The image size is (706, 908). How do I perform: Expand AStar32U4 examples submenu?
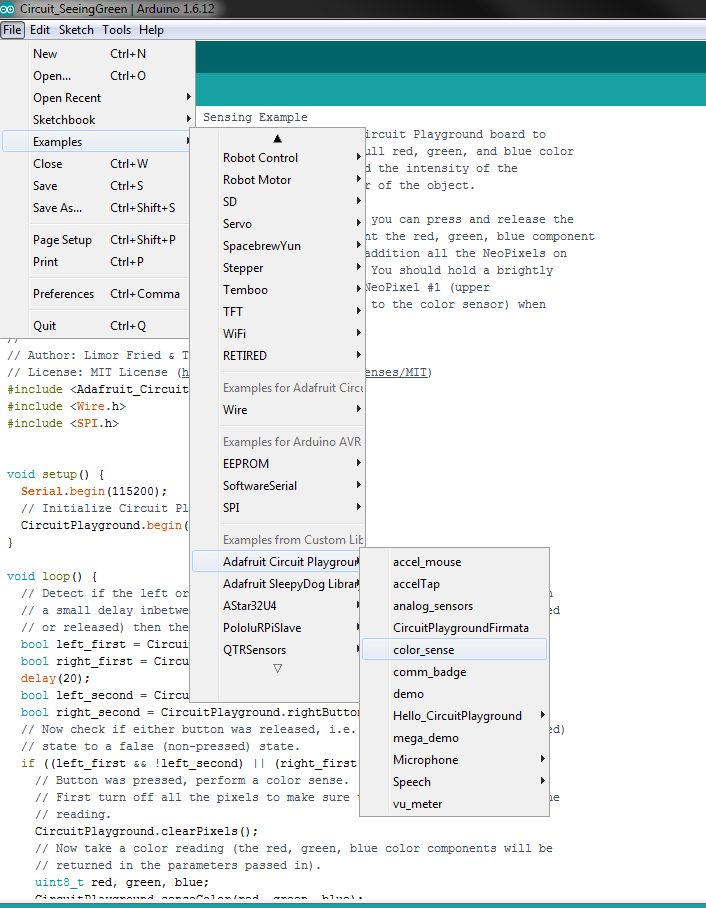pos(277,606)
